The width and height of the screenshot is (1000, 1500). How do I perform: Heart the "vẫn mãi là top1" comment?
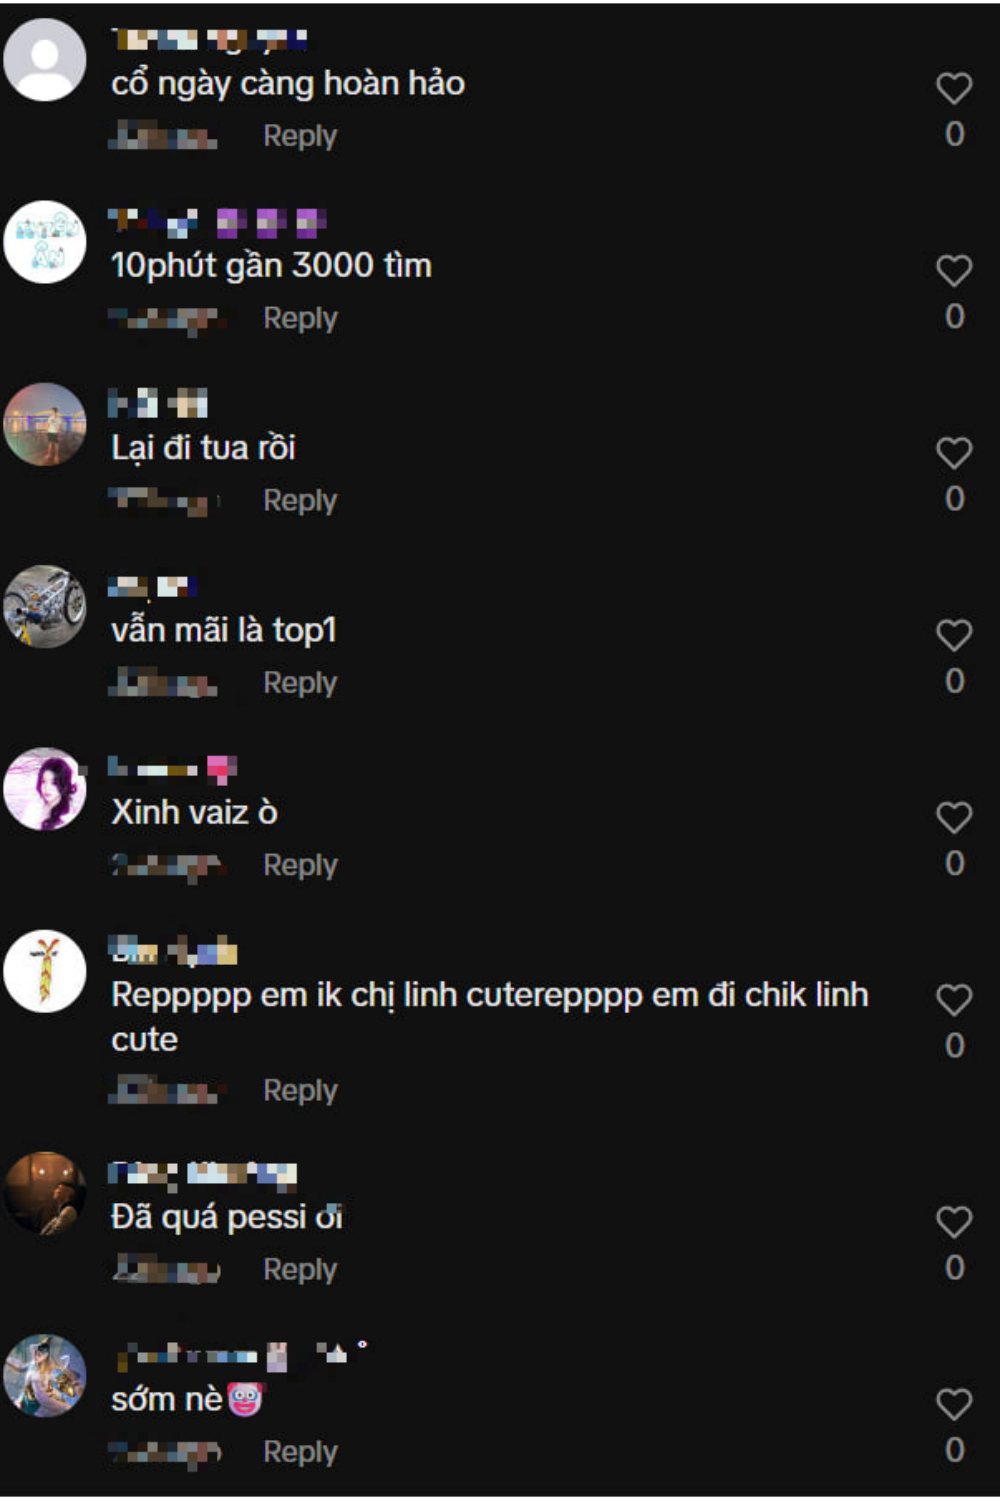(954, 635)
